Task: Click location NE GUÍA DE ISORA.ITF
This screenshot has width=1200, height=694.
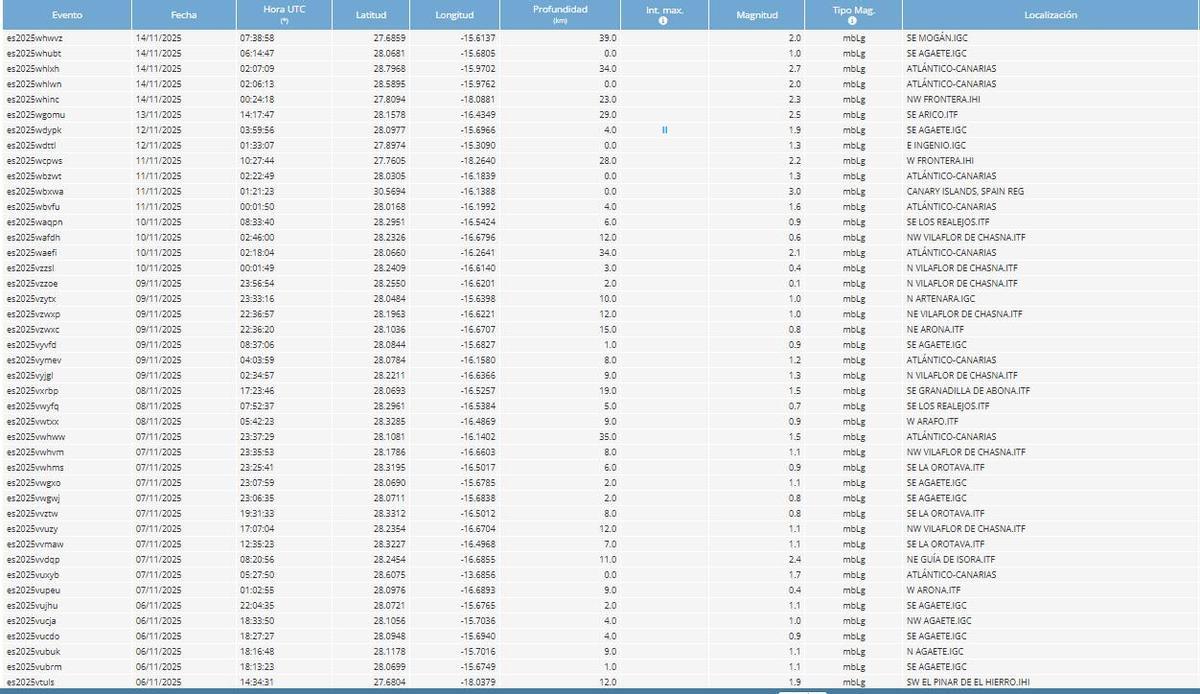Action: 950,559
